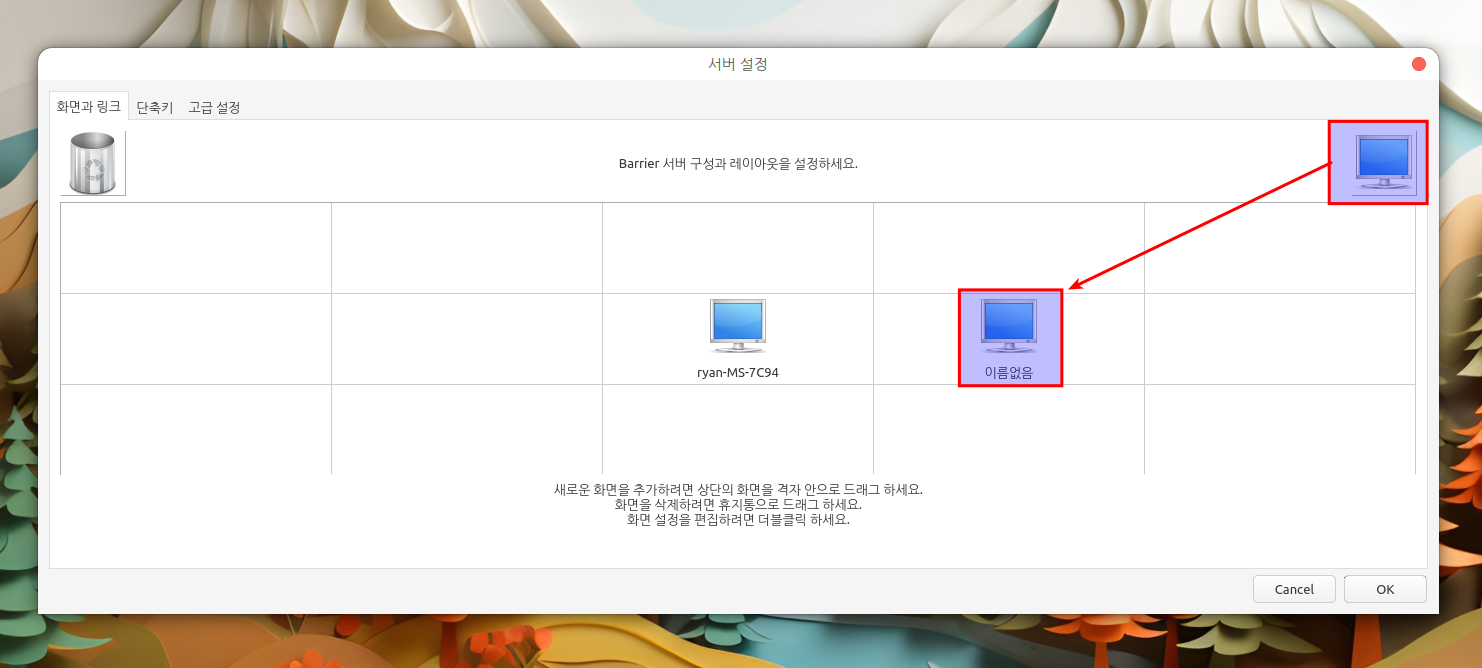
Task: Select the empty cell right of 이름없음
Action: [x=1279, y=338]
